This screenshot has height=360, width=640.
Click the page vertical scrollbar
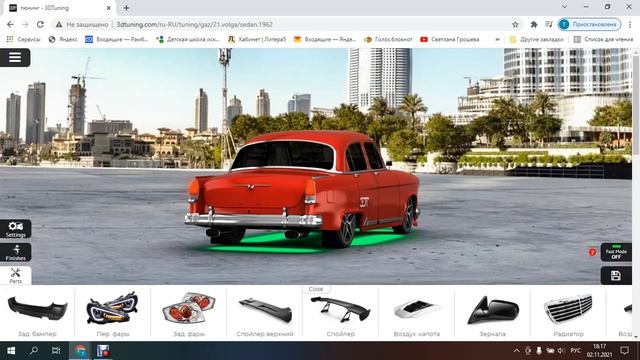tap(636, 104)
